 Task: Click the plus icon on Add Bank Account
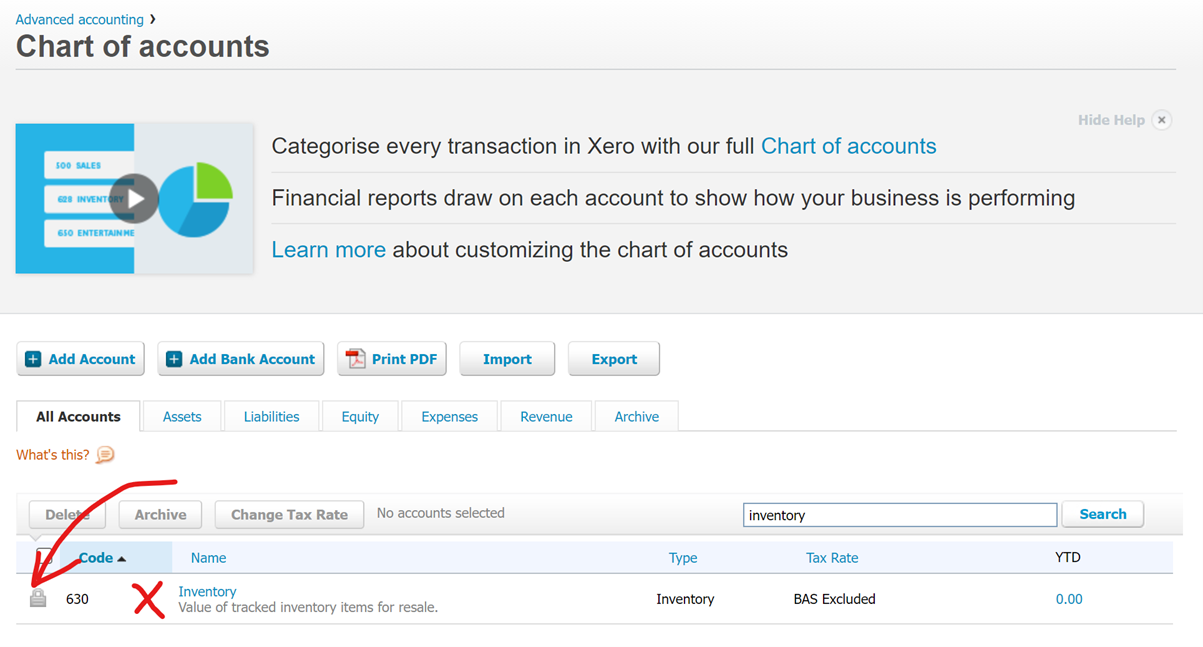pos(174,359)
